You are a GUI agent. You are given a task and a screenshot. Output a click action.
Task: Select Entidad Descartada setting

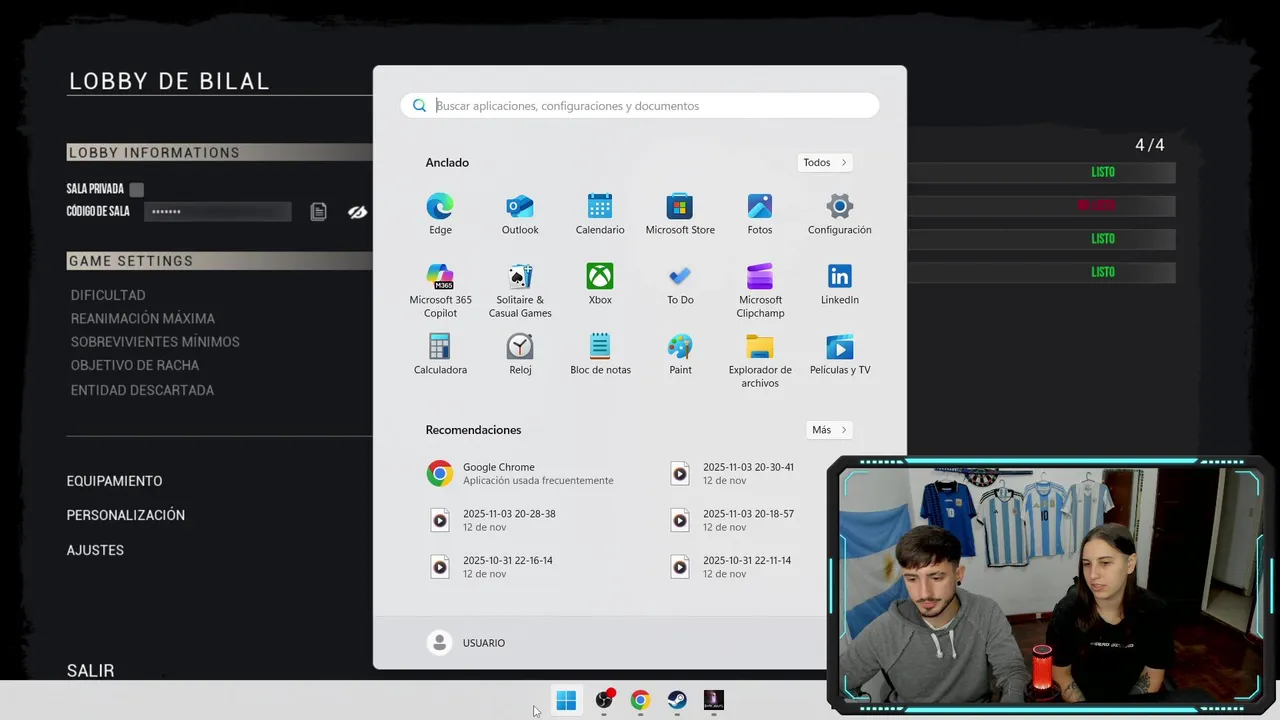coord(142,390)
